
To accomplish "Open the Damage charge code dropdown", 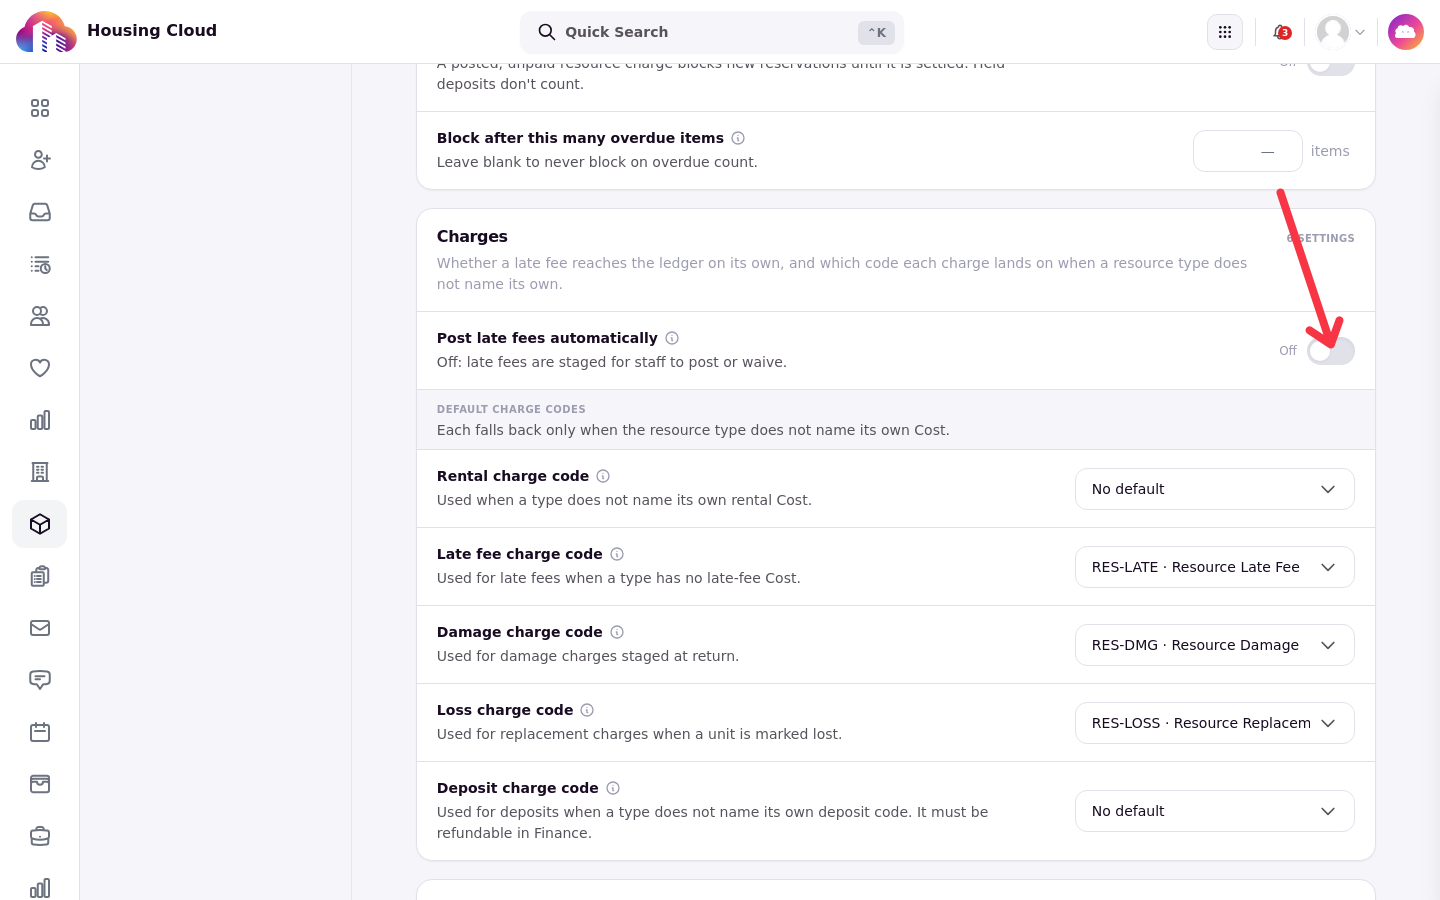I will pyautogui.click(x=1215, y=645).
